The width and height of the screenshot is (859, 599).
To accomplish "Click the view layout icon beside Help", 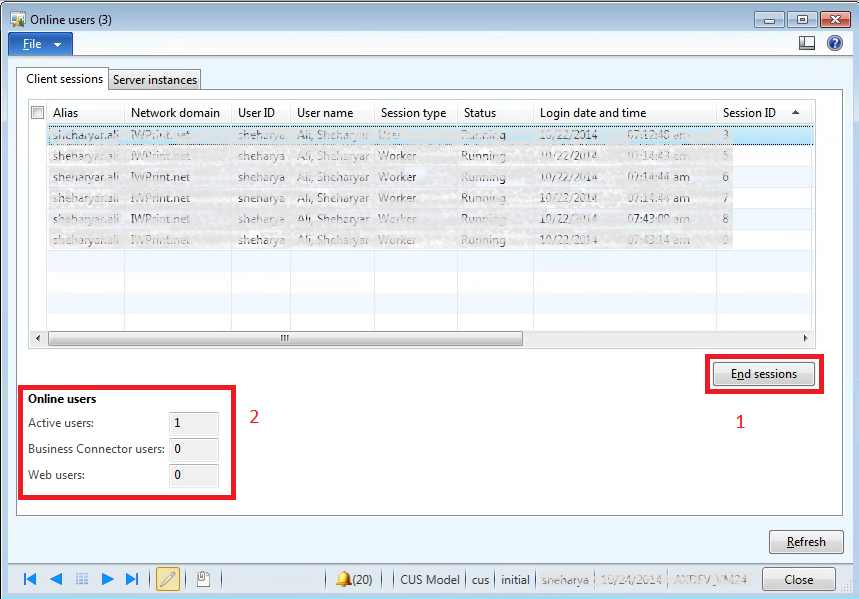I will coord(807,43).
